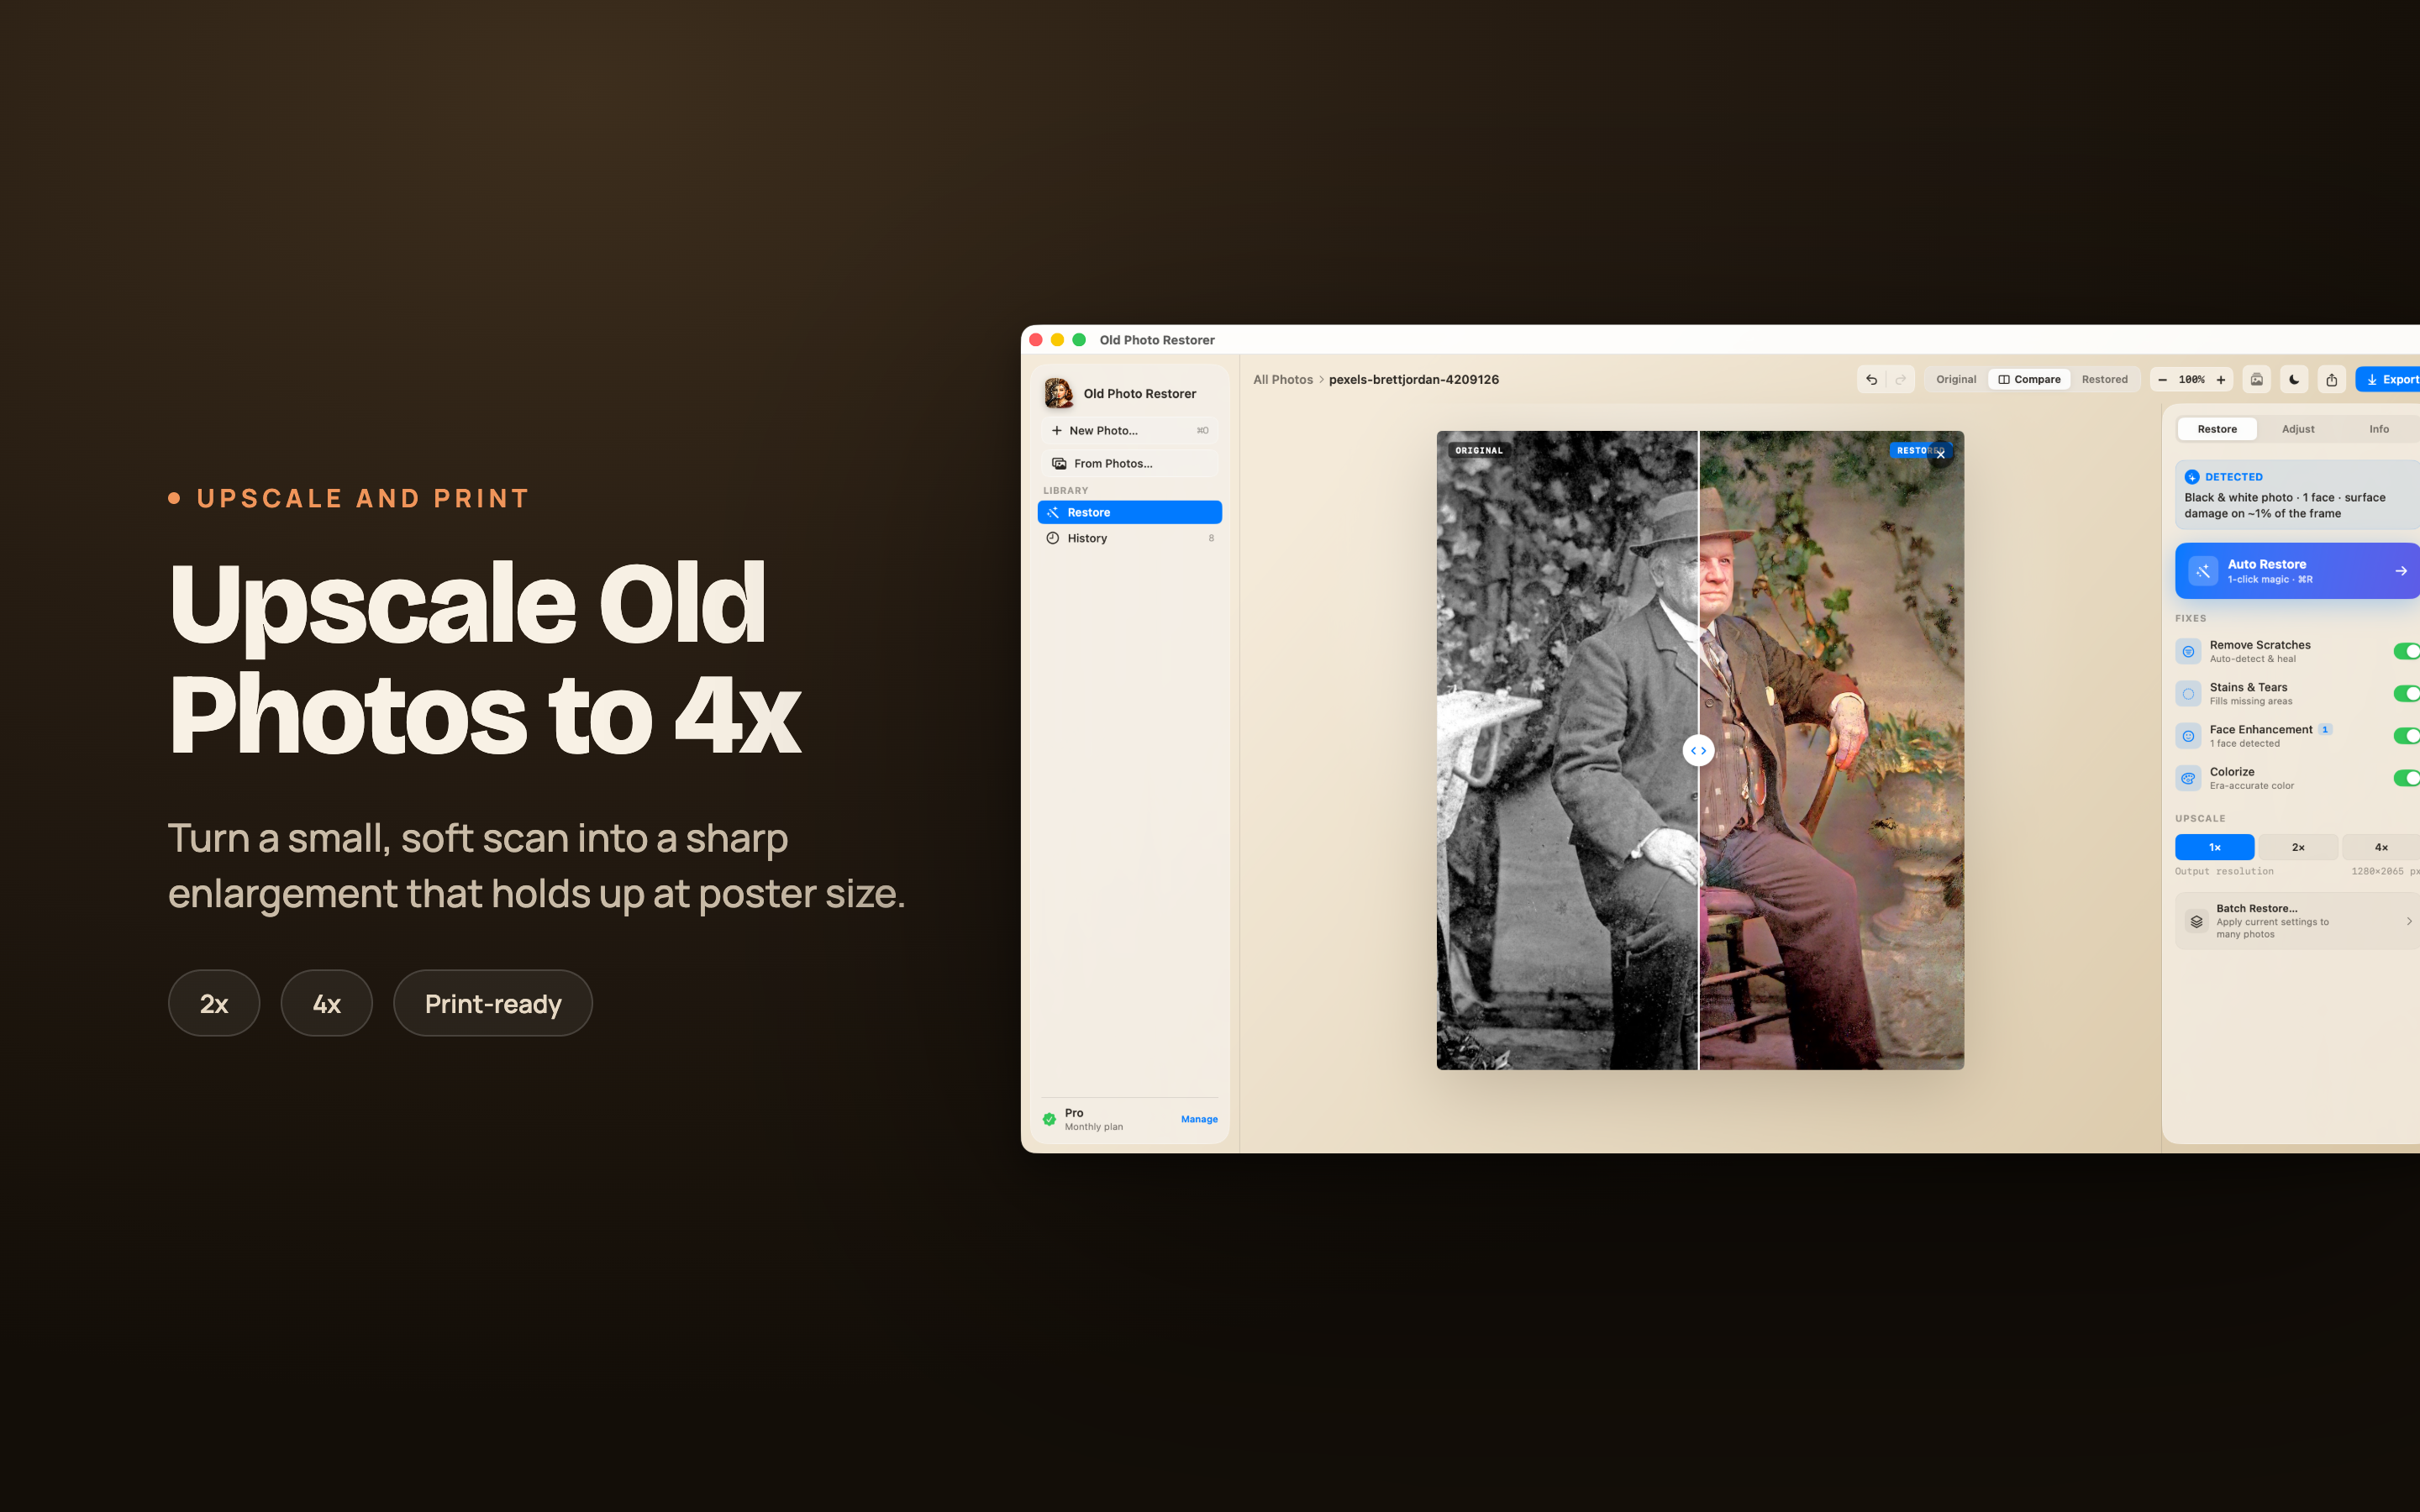The width and height of the screenshot is (2420, 1512).
Task: Click the Remove Scratches icon
Action: [x=2188, y=652]
